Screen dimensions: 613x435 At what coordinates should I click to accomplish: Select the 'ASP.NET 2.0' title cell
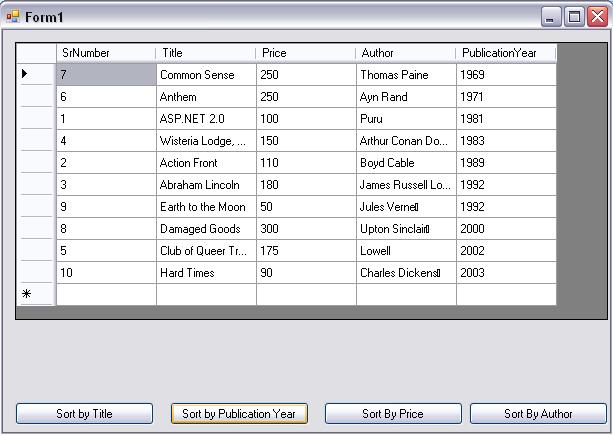point(206,118)
